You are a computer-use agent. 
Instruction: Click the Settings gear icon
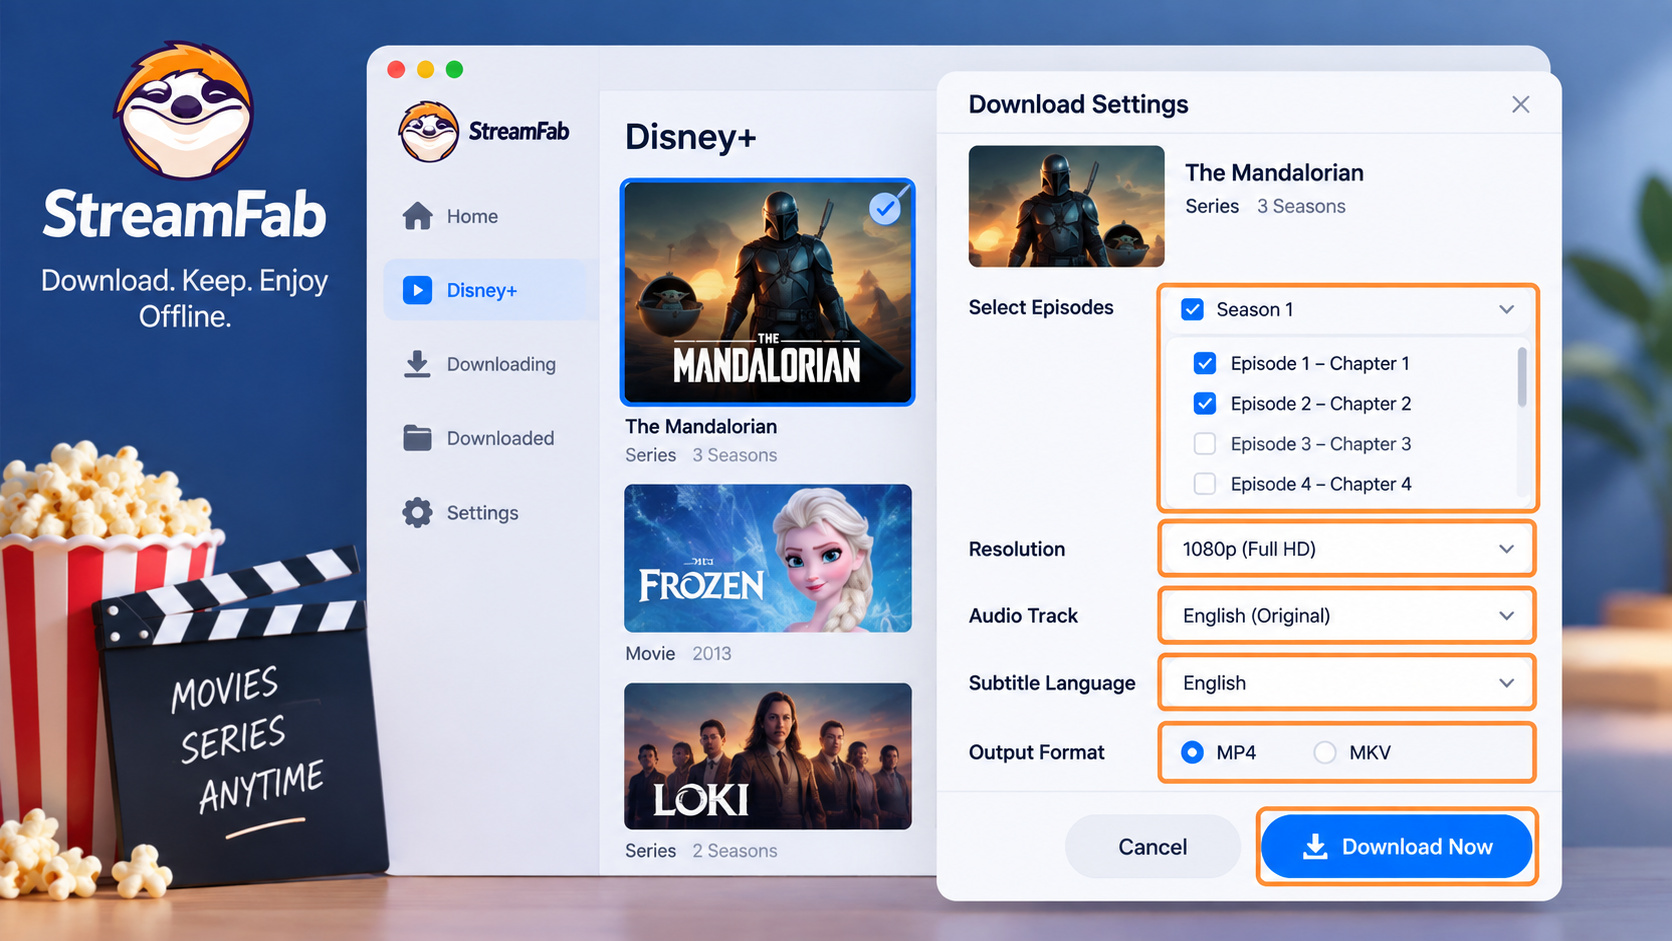pos(417,512)
